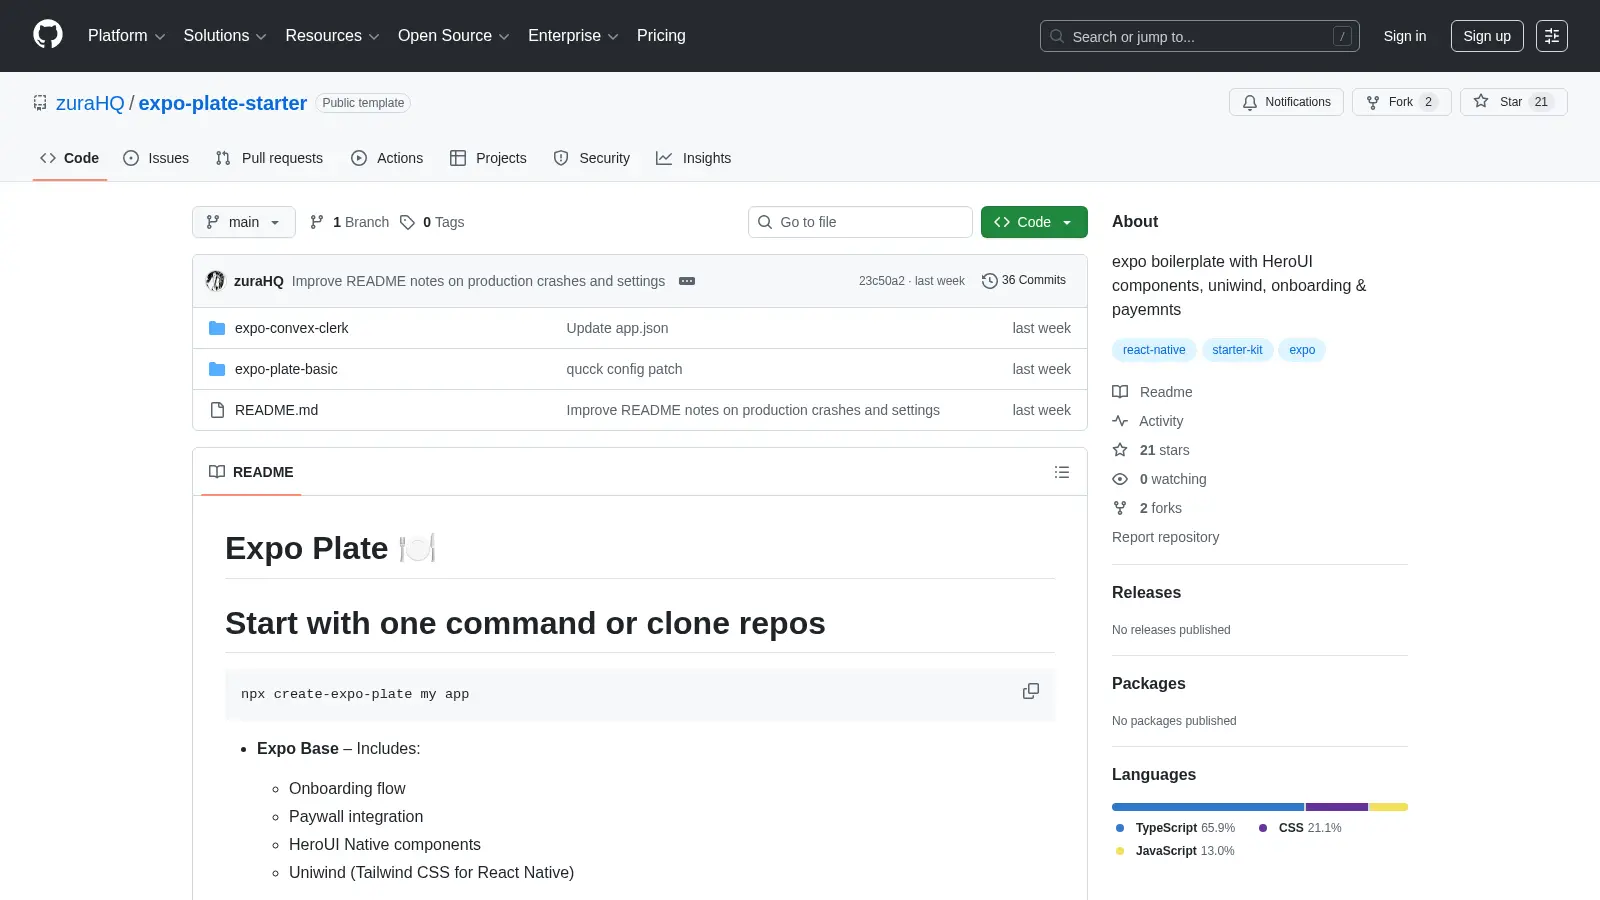Click the JavaScript 13.0% language link
Image resolution: width=1600 pixels, height=900 pixels.
tap(1176, 851)
